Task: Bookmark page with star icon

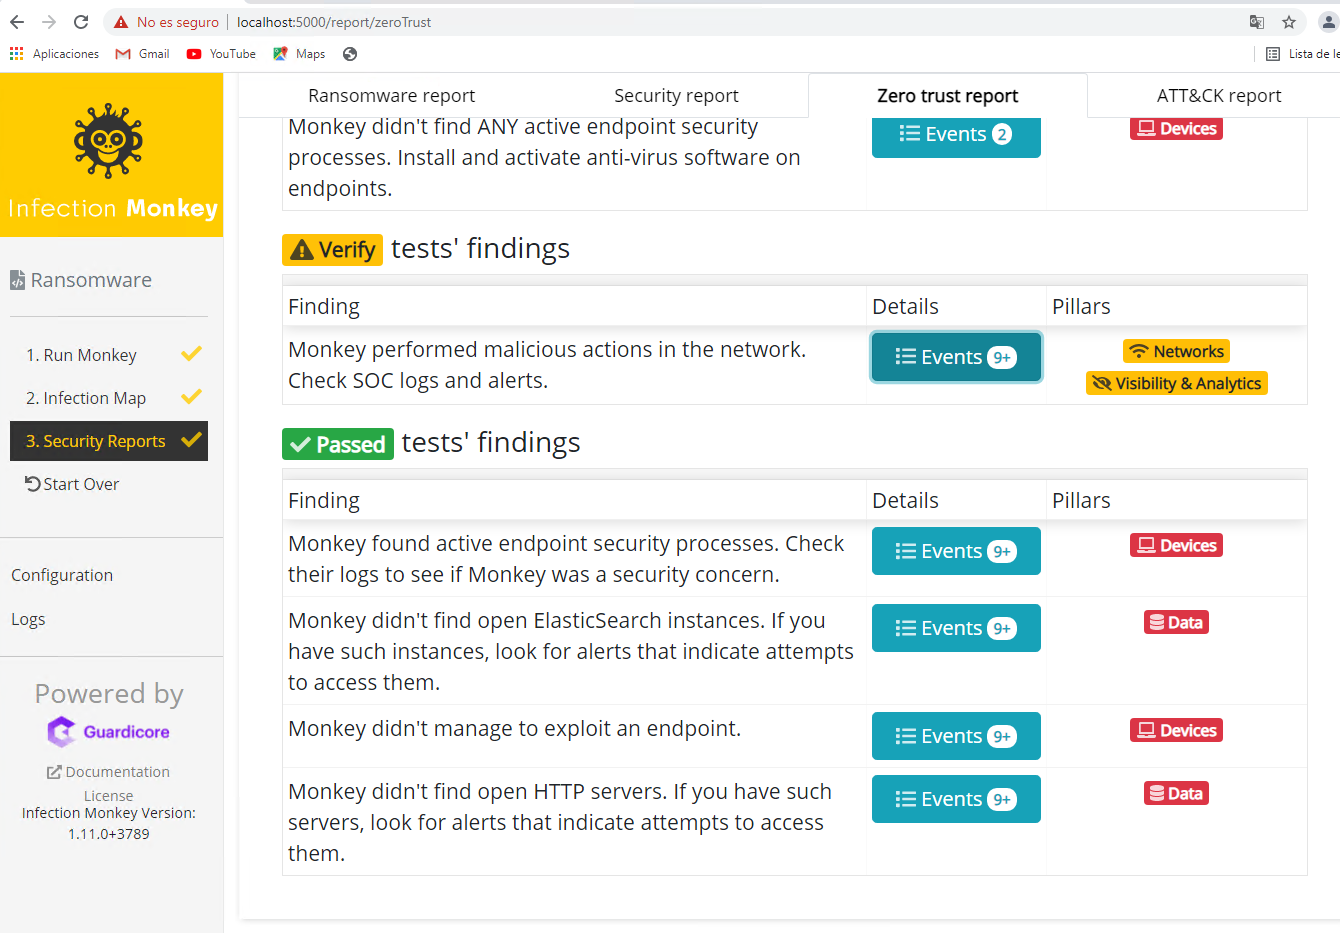Action: 1289,22
